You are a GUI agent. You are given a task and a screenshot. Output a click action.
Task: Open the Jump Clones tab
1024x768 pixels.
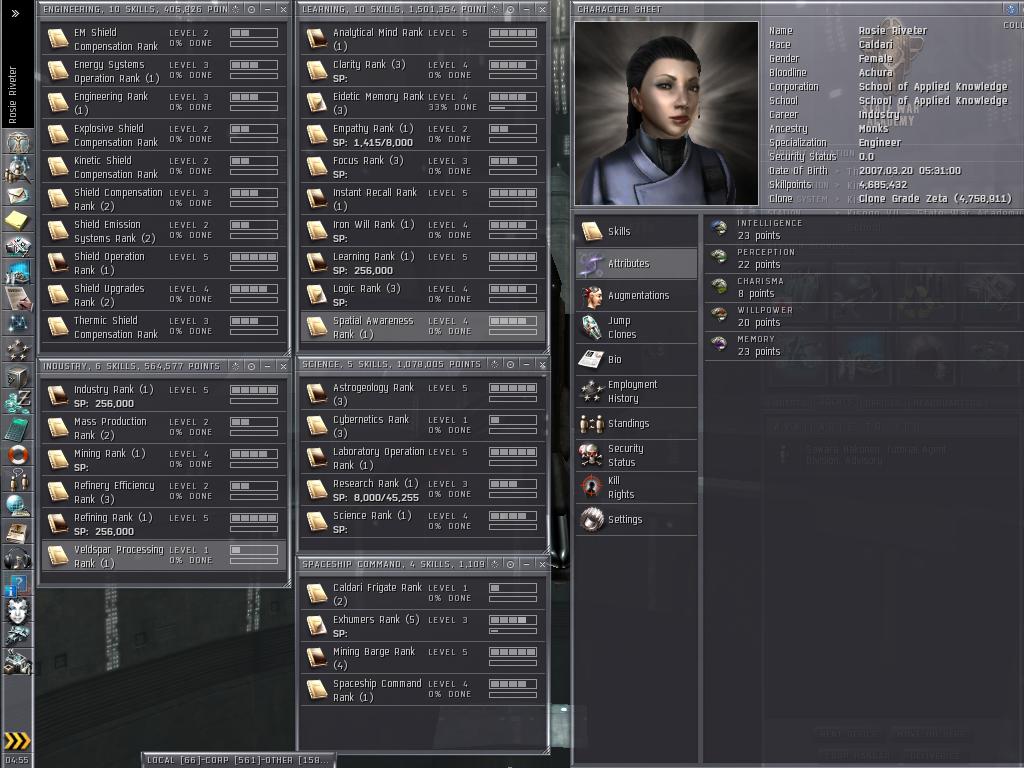click(636, 327)
